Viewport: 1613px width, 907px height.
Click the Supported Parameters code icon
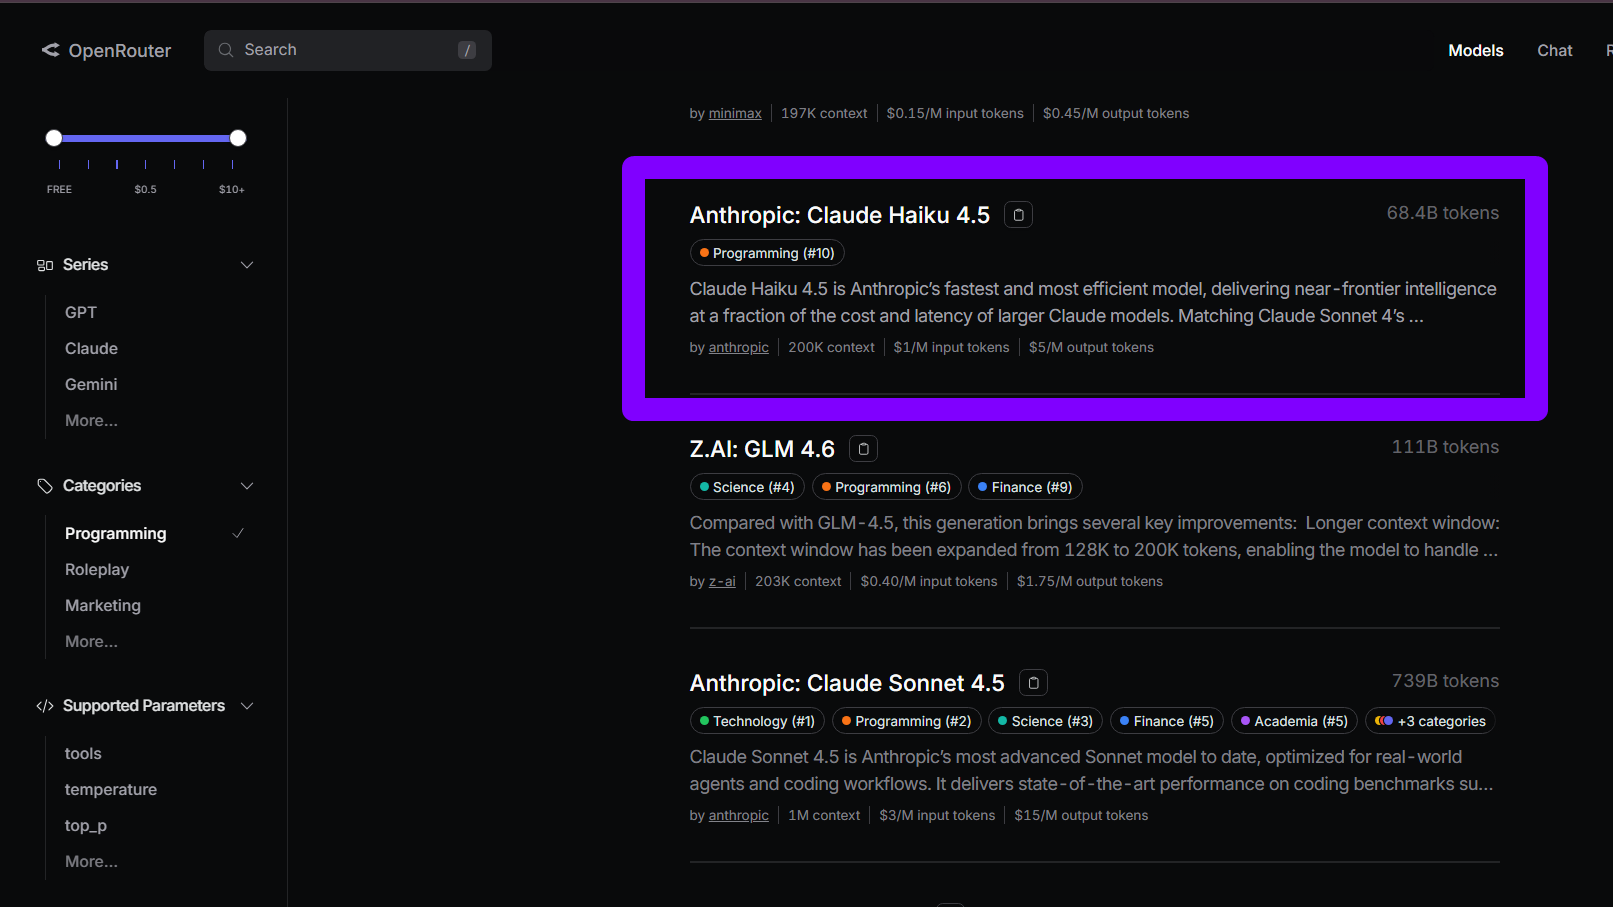[45, 706]
